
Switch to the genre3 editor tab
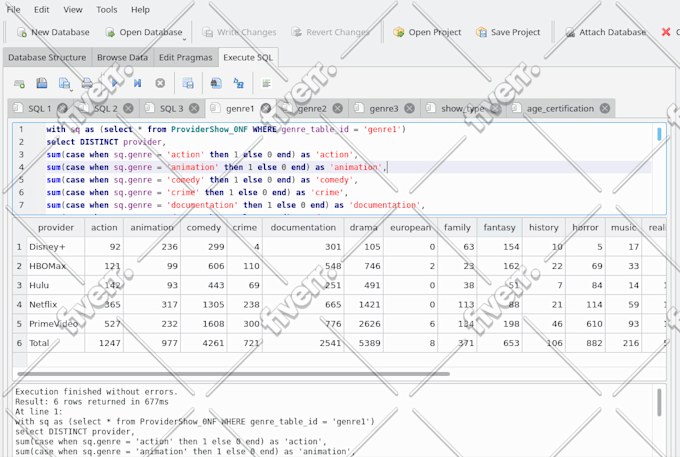383,109
